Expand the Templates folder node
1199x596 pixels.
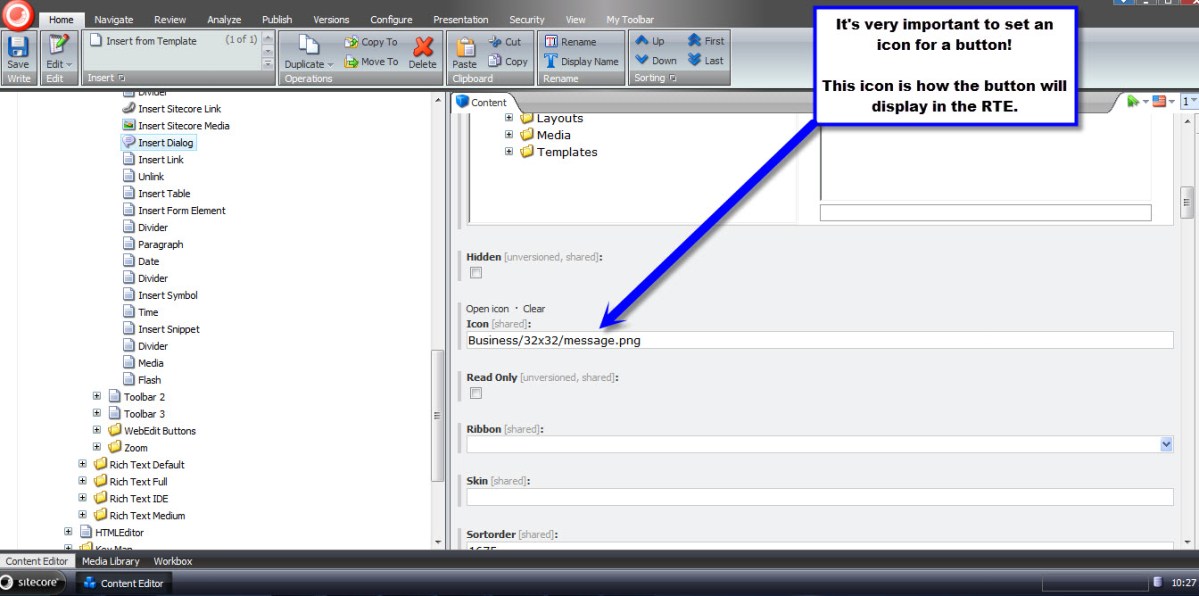point(509,152)
